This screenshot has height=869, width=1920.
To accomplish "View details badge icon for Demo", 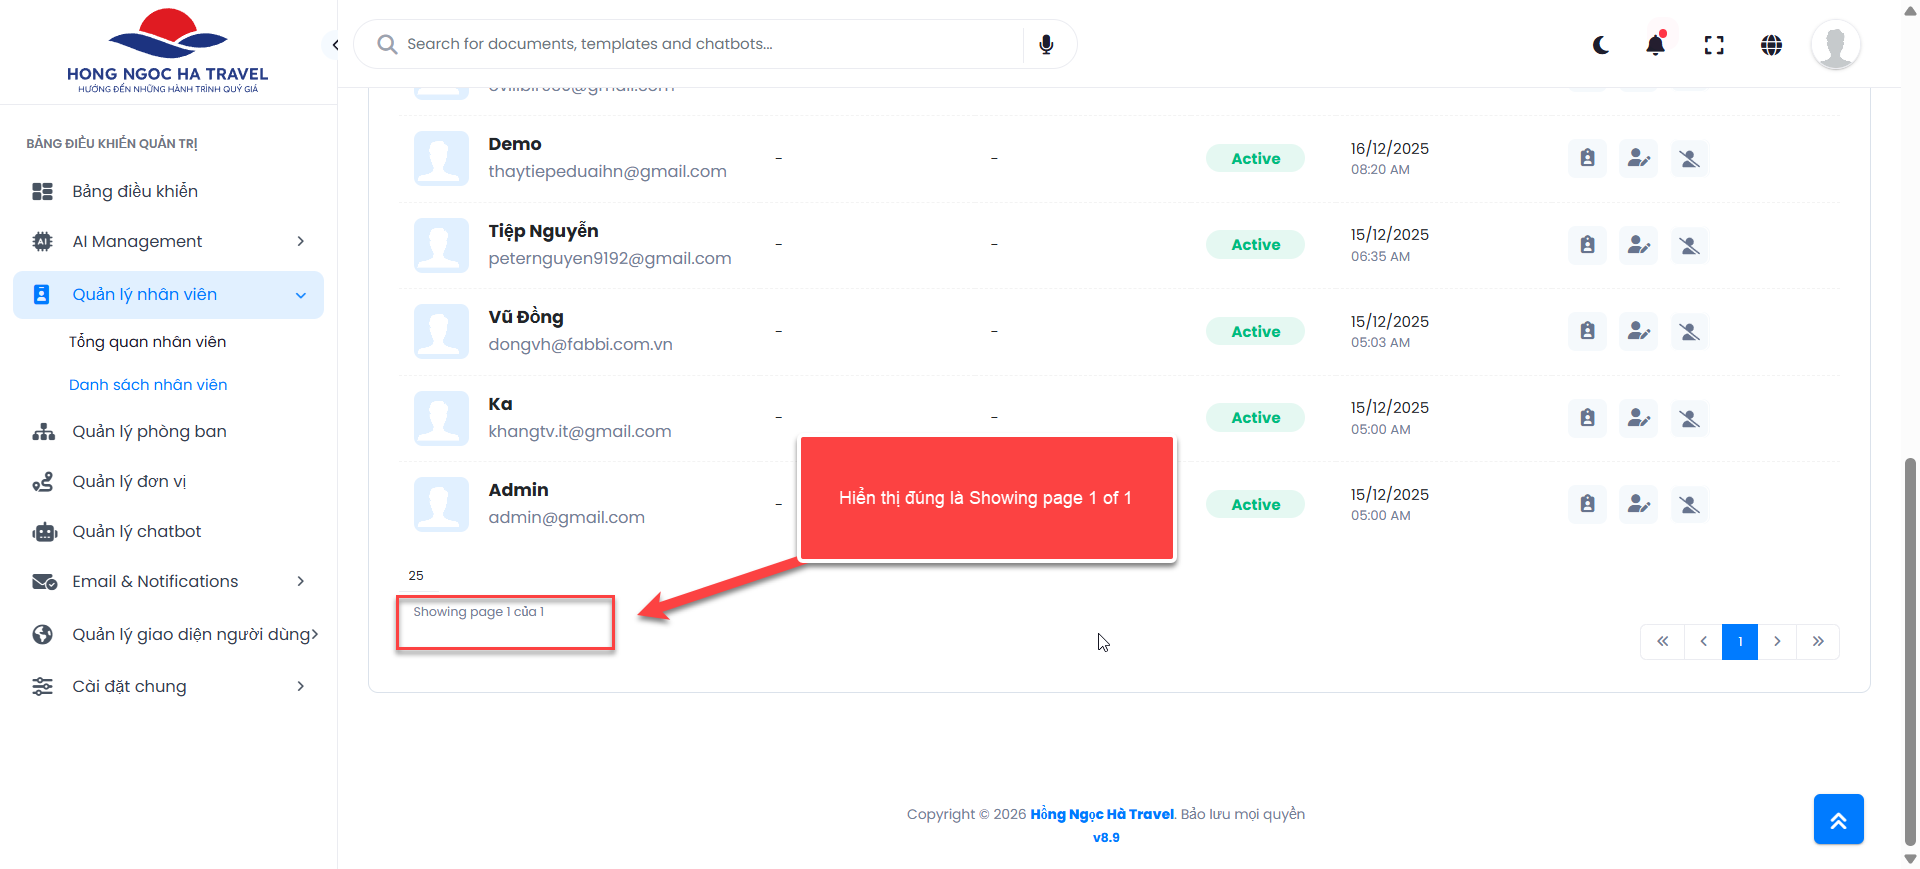I will pyautogui.click(x=1587, y=158).
